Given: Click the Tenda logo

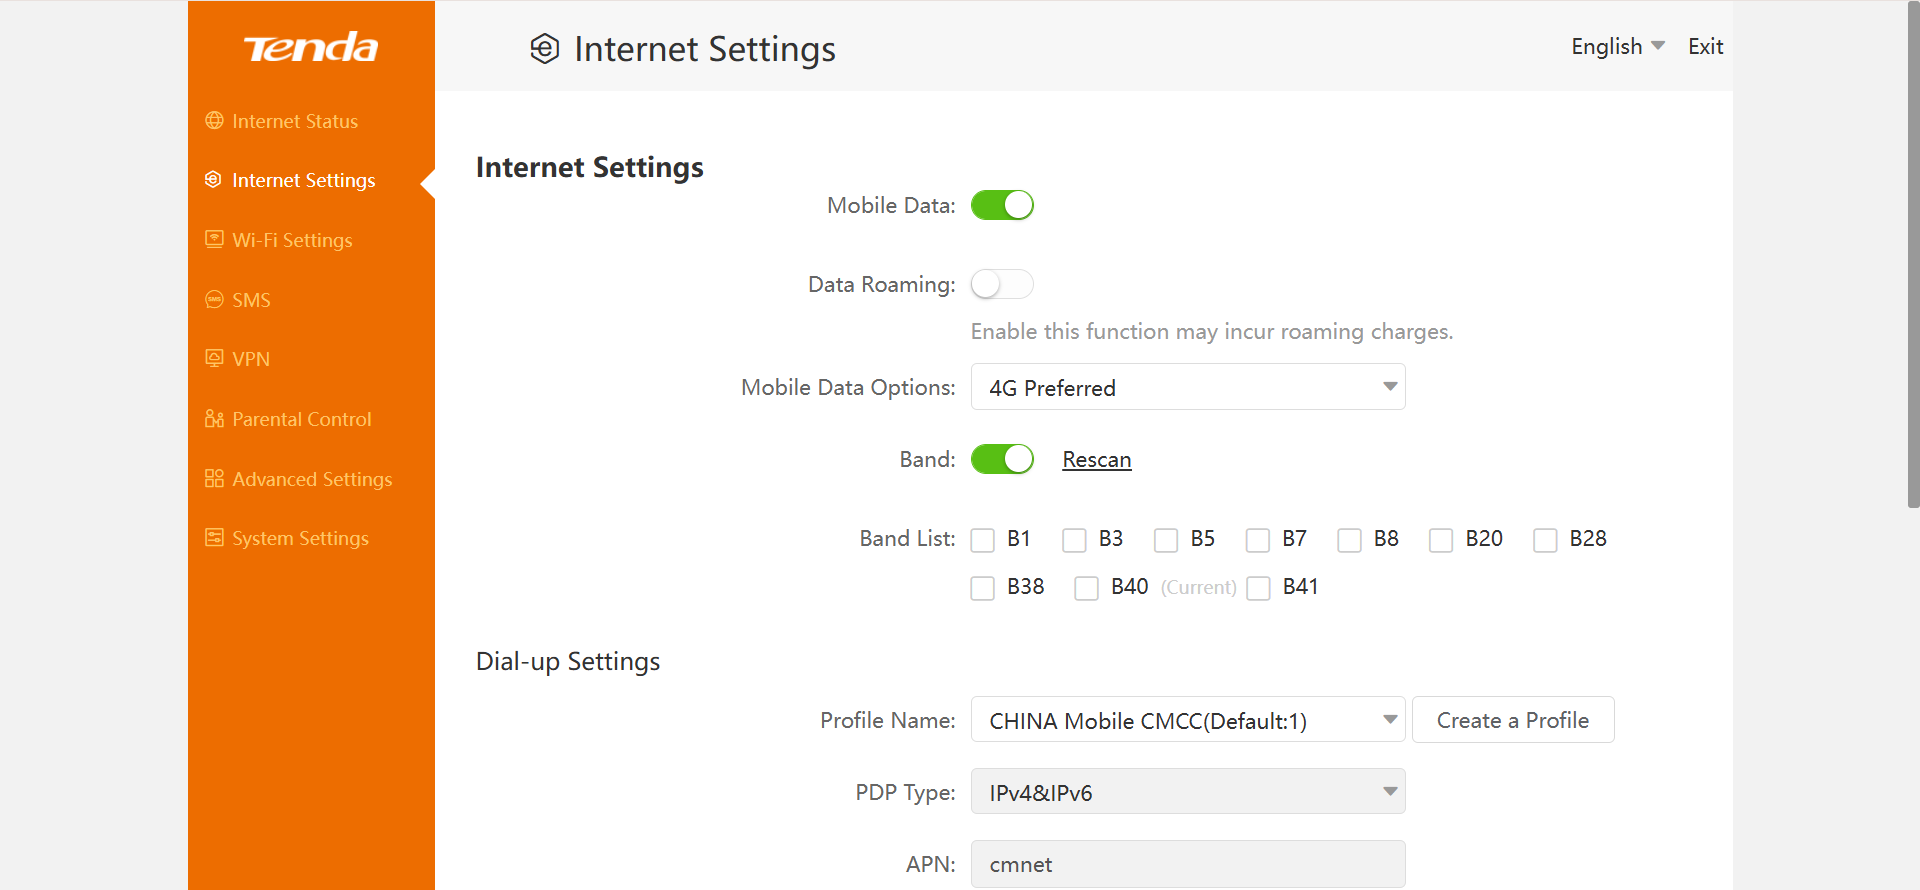Looking at the screenshot, I should point(311,47).
